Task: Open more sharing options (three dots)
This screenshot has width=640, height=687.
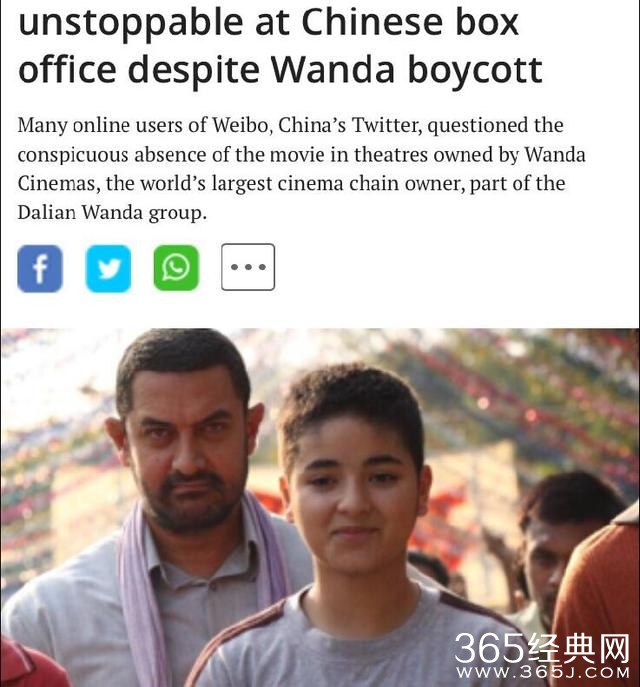Action: [x=248, y=267]
